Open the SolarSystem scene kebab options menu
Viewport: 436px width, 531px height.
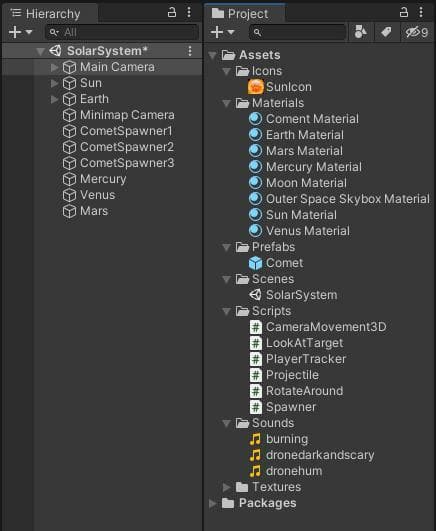190,51
